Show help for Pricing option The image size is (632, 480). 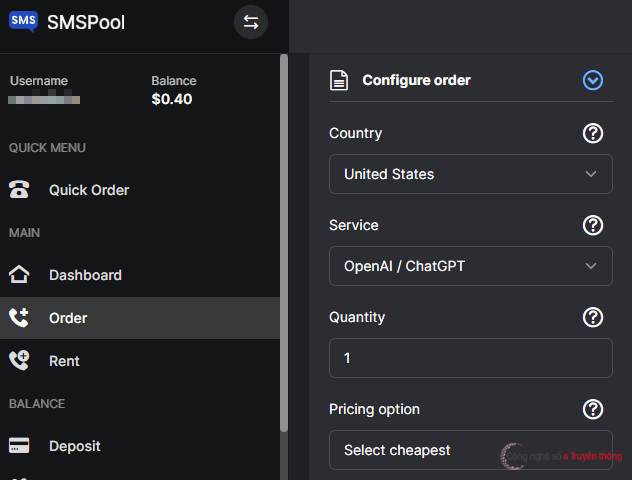[x=593, y=409]
